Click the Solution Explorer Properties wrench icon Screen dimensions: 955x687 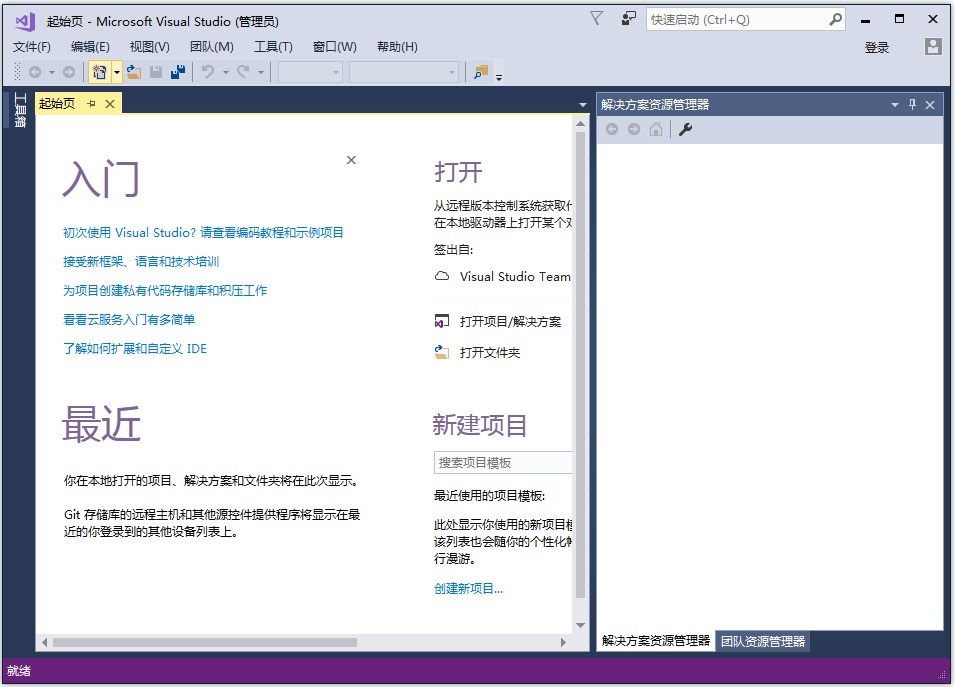tap(685, 129)
